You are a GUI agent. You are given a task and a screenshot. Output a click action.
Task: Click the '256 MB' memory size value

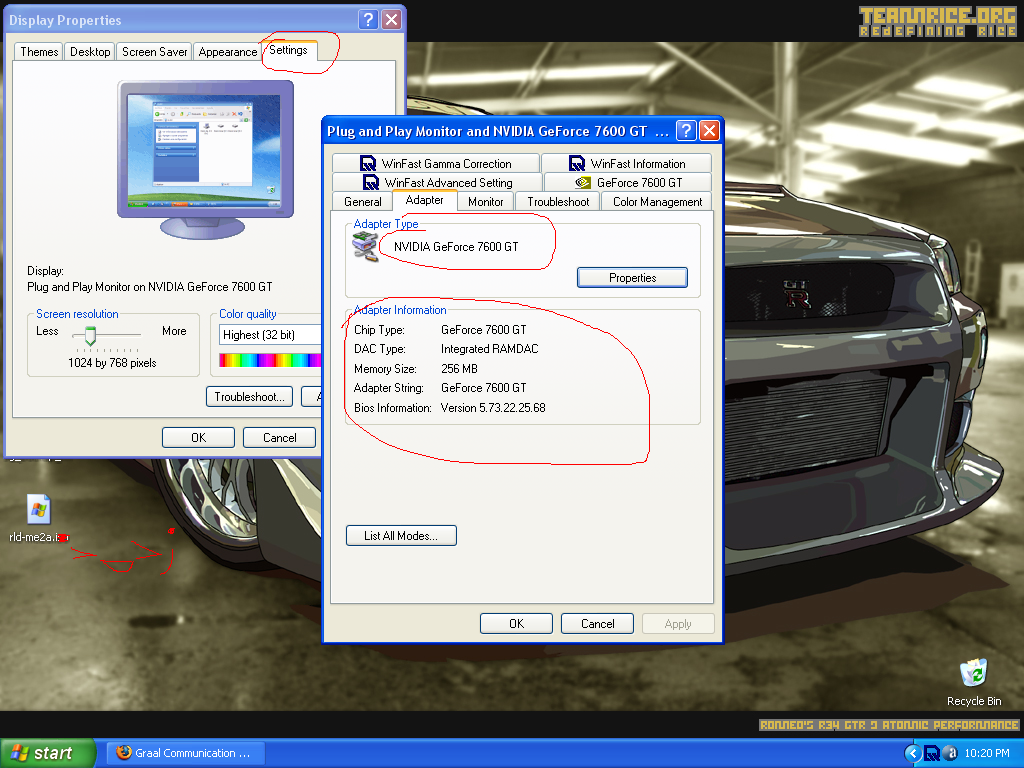459,369
